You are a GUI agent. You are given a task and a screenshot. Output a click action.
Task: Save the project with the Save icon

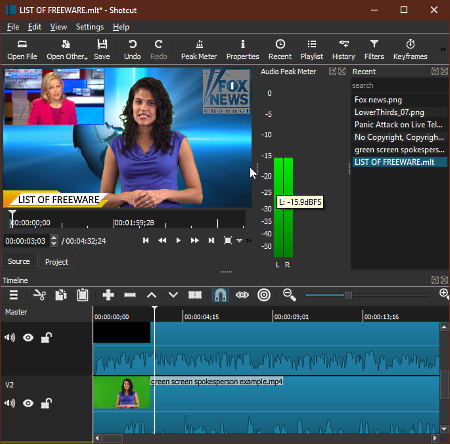(x=102, y=50)
